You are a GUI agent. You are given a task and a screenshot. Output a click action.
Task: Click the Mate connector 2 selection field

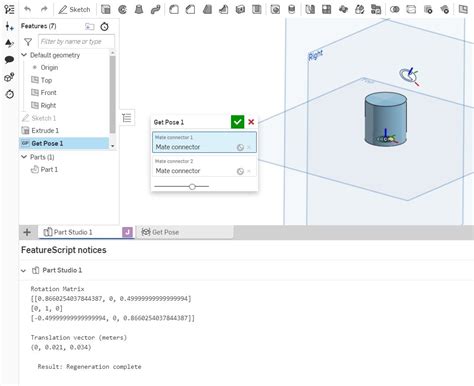click(204, 166)
